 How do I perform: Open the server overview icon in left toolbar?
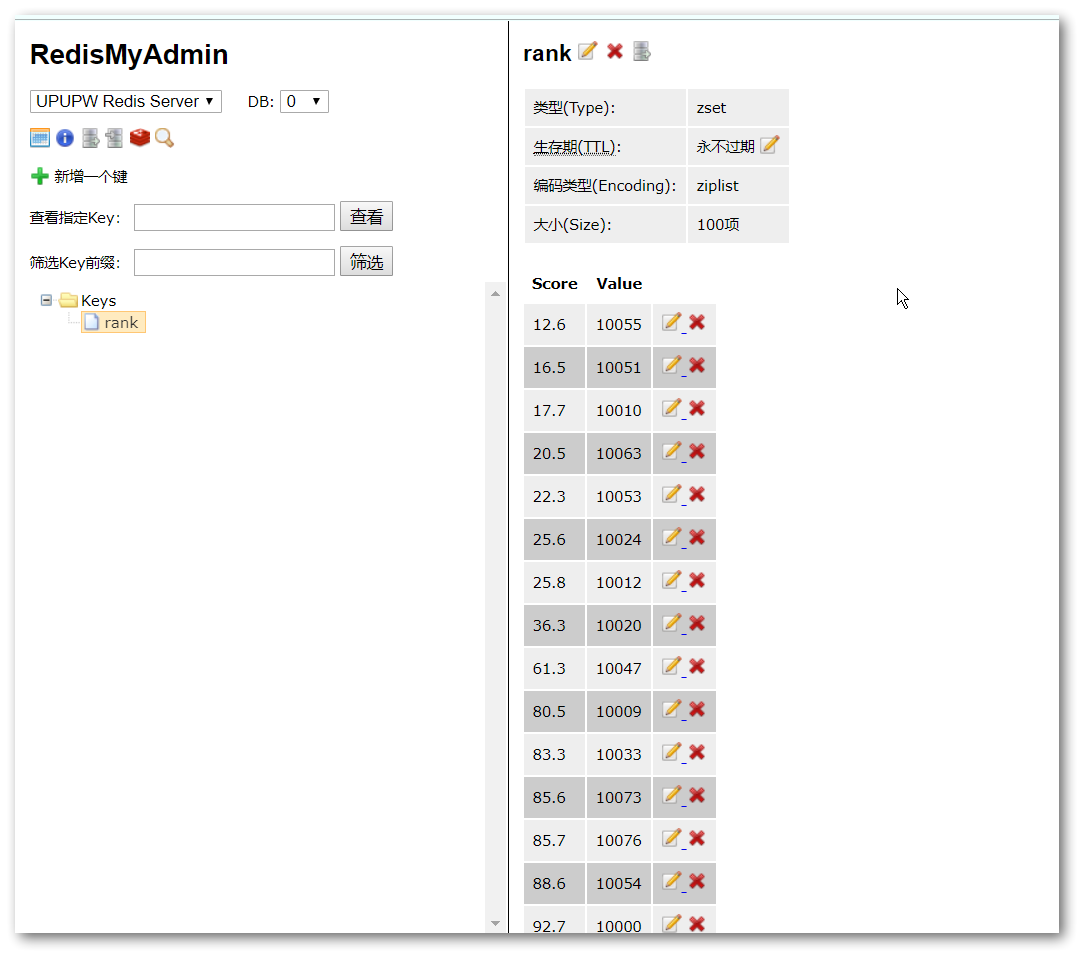[40, 138]
